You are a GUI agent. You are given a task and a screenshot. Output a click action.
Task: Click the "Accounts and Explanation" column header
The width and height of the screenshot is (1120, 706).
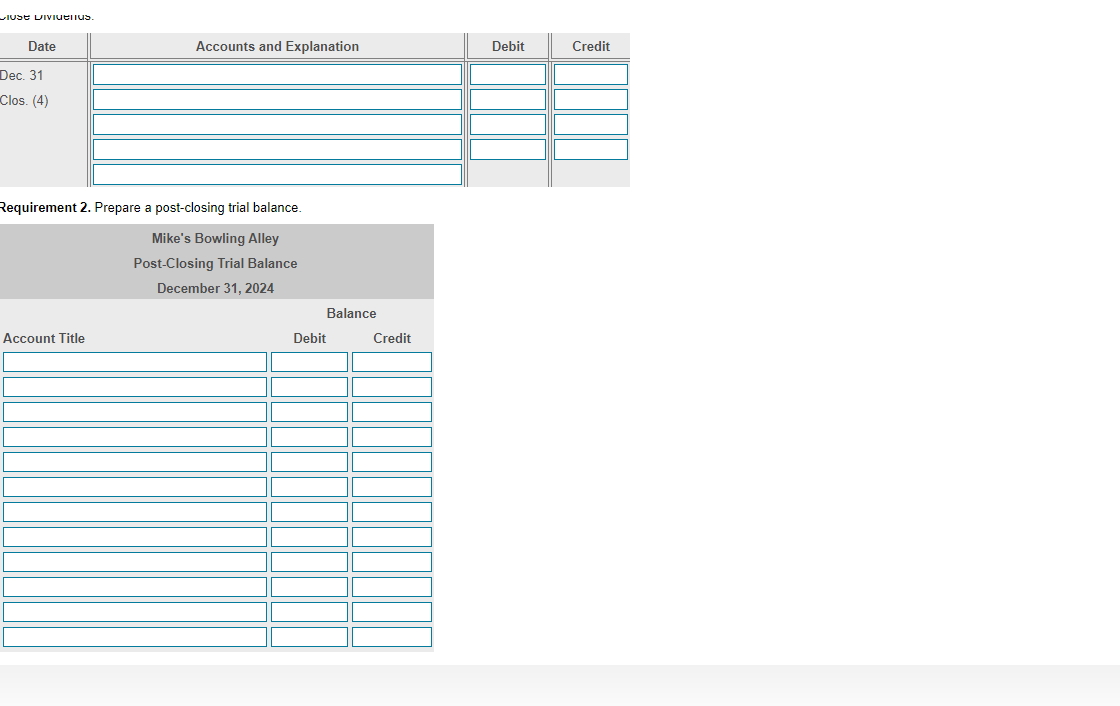(x=277, y=46)
